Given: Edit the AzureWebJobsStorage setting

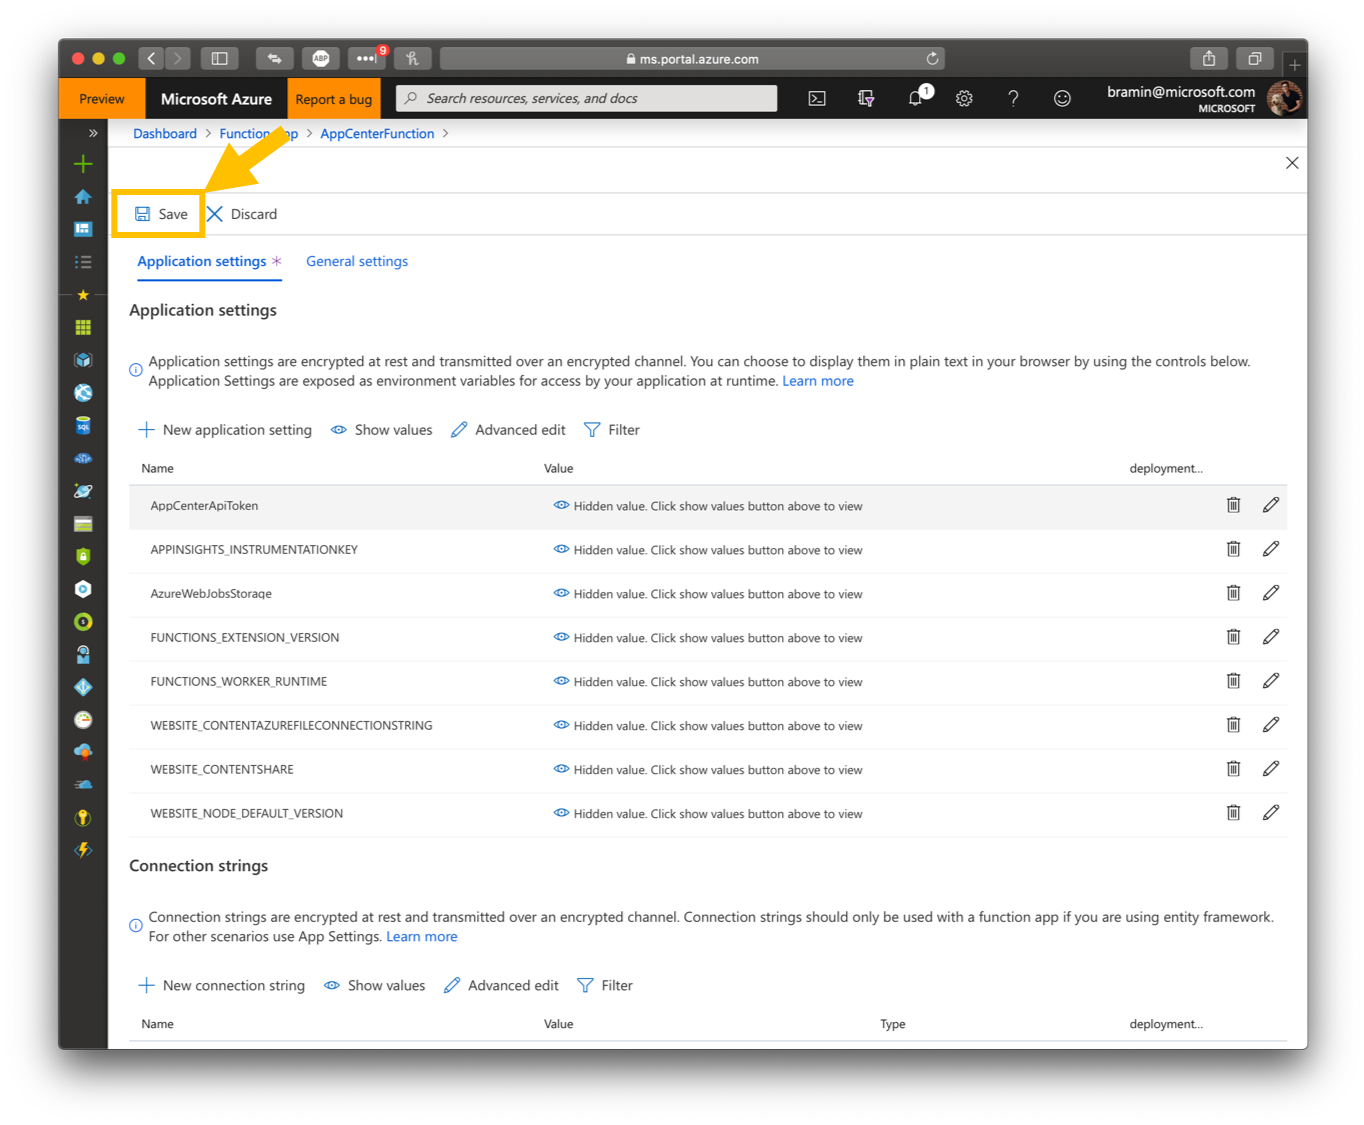Looking at the screenshot, I should pyautogui.click(x=1270, y=593).
